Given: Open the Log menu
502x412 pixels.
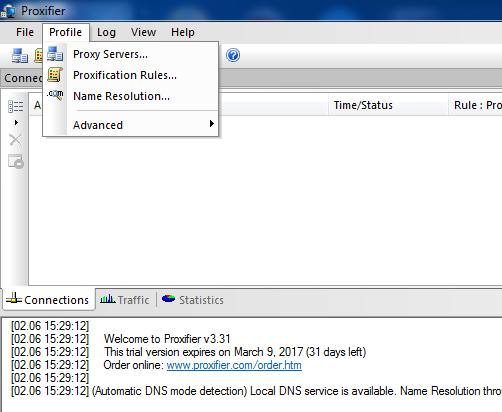Looking at the screenshot, I should coord(106,32).
